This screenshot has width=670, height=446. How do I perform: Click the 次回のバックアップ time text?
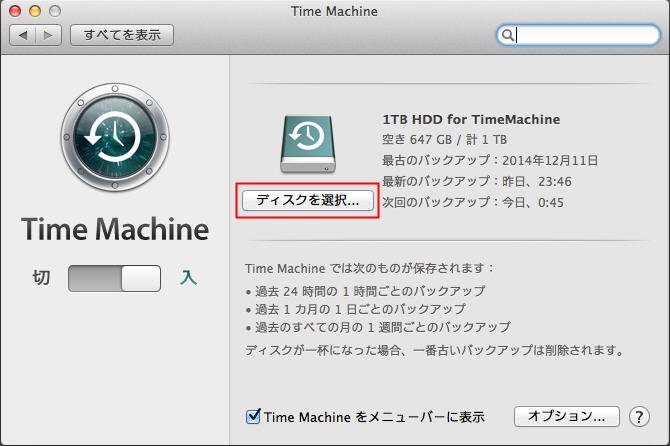473,202
